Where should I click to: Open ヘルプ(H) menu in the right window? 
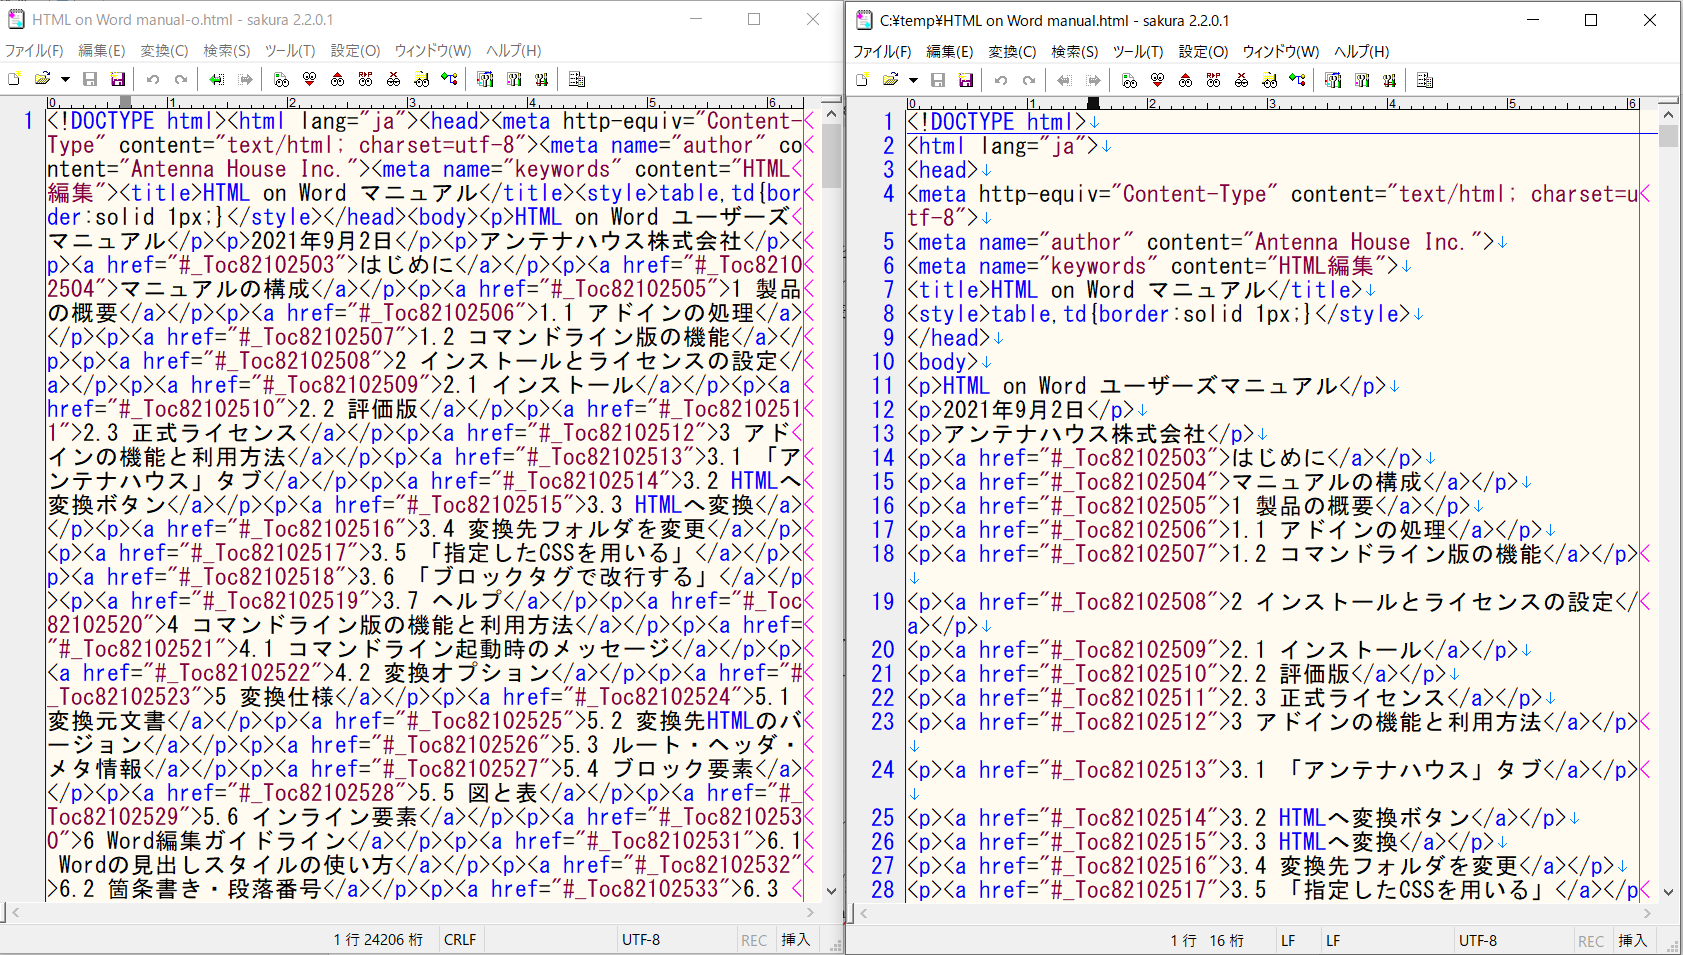click(x=1362, y=51)
